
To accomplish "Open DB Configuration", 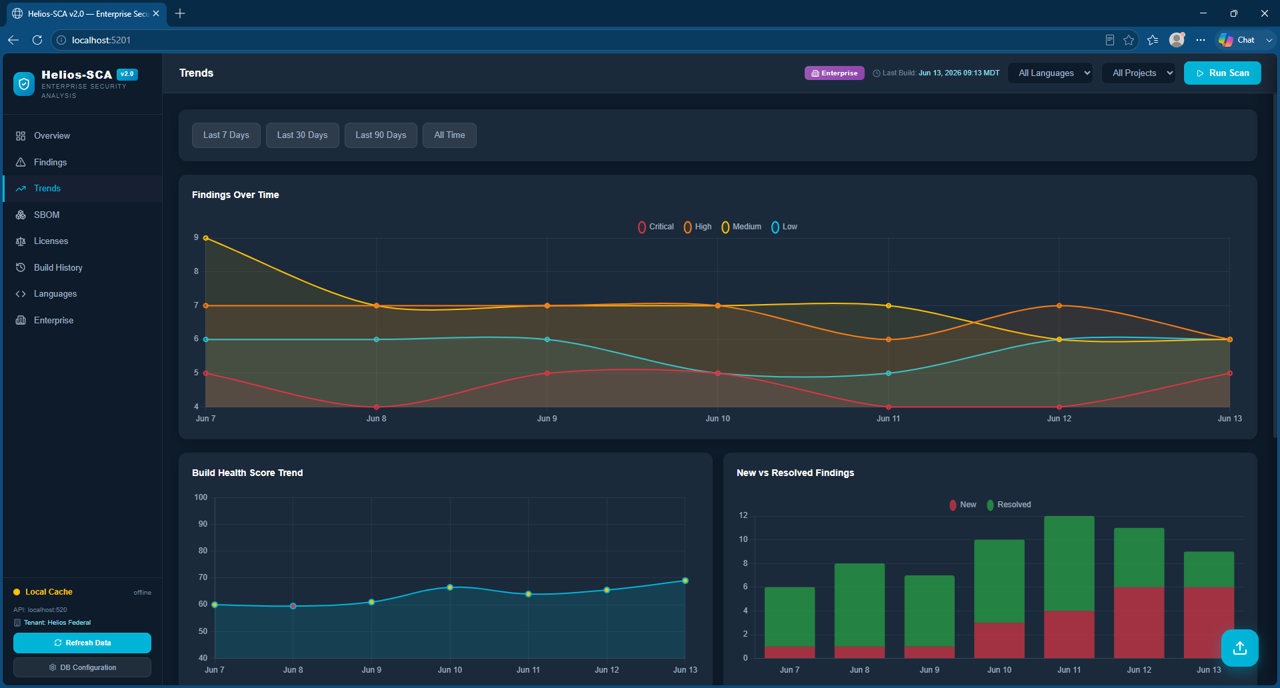I will click(82, 667).
